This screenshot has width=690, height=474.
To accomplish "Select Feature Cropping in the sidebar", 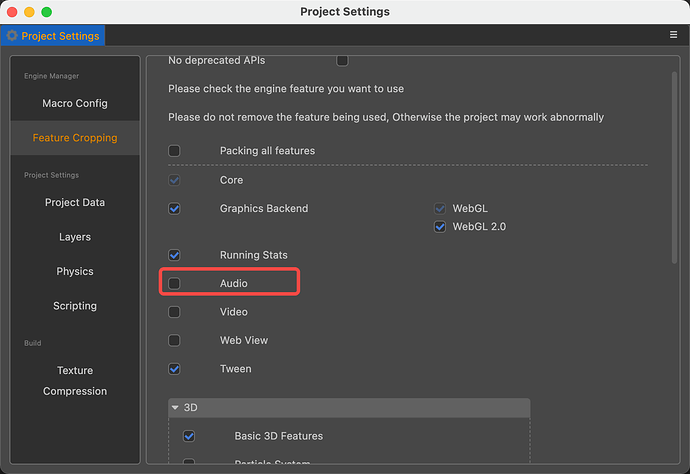I will coord(75,138).
